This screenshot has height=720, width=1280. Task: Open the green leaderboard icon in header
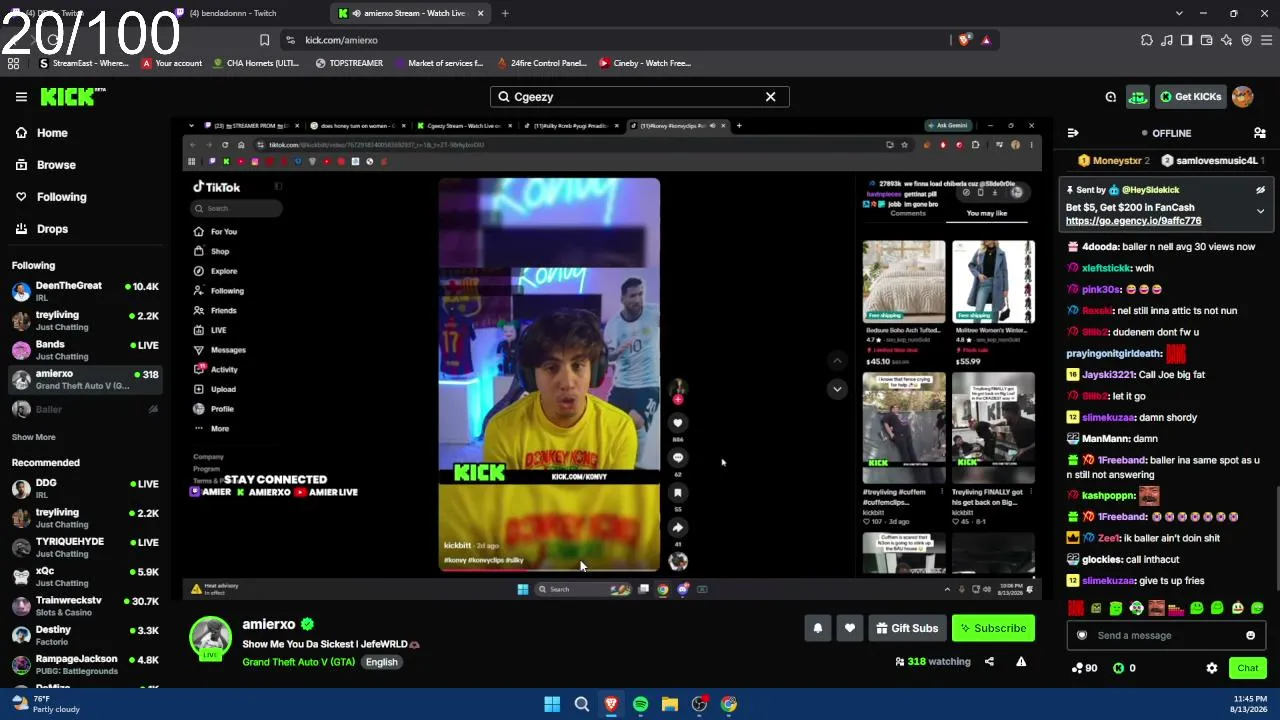tap(1138, 97)
